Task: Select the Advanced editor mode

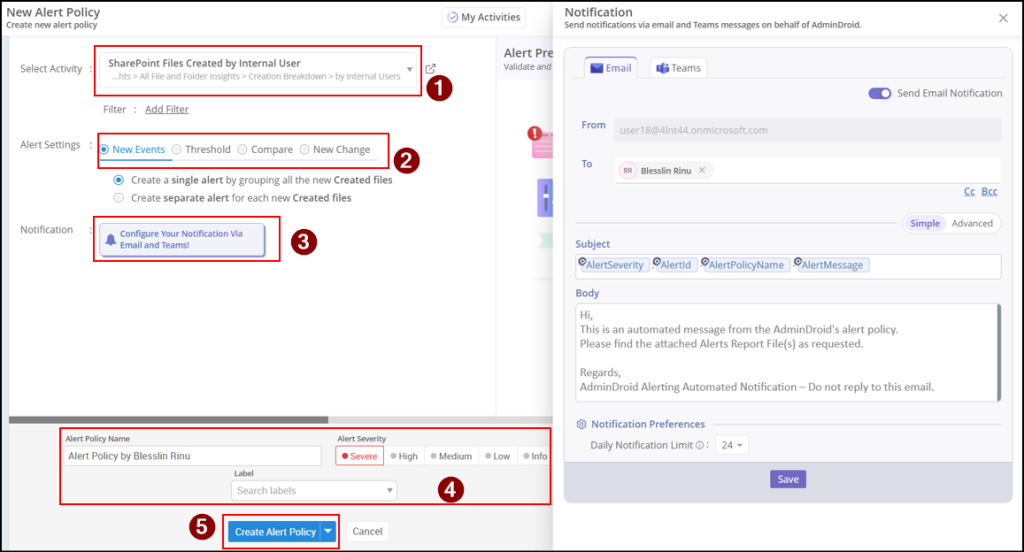Action: [x=972, y=223]
